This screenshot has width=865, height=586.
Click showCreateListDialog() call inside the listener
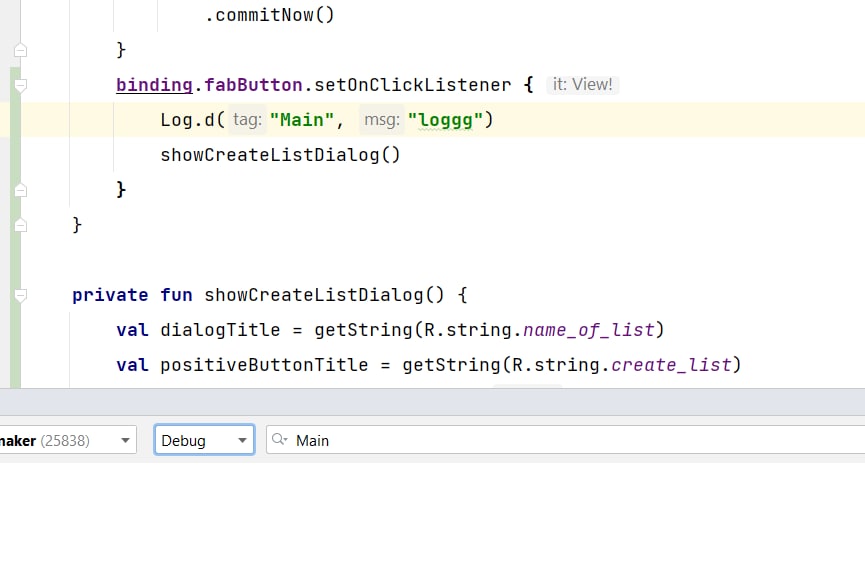[280, 155]
